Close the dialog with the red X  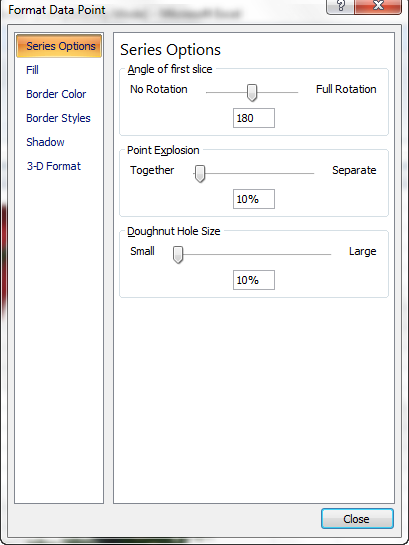pos(378,6)
